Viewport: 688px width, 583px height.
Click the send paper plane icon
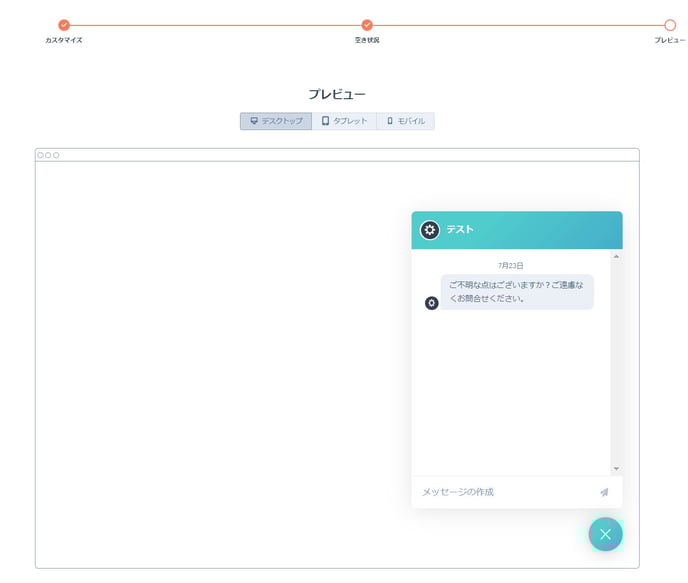pyautogui.click(x=604, y=492)
